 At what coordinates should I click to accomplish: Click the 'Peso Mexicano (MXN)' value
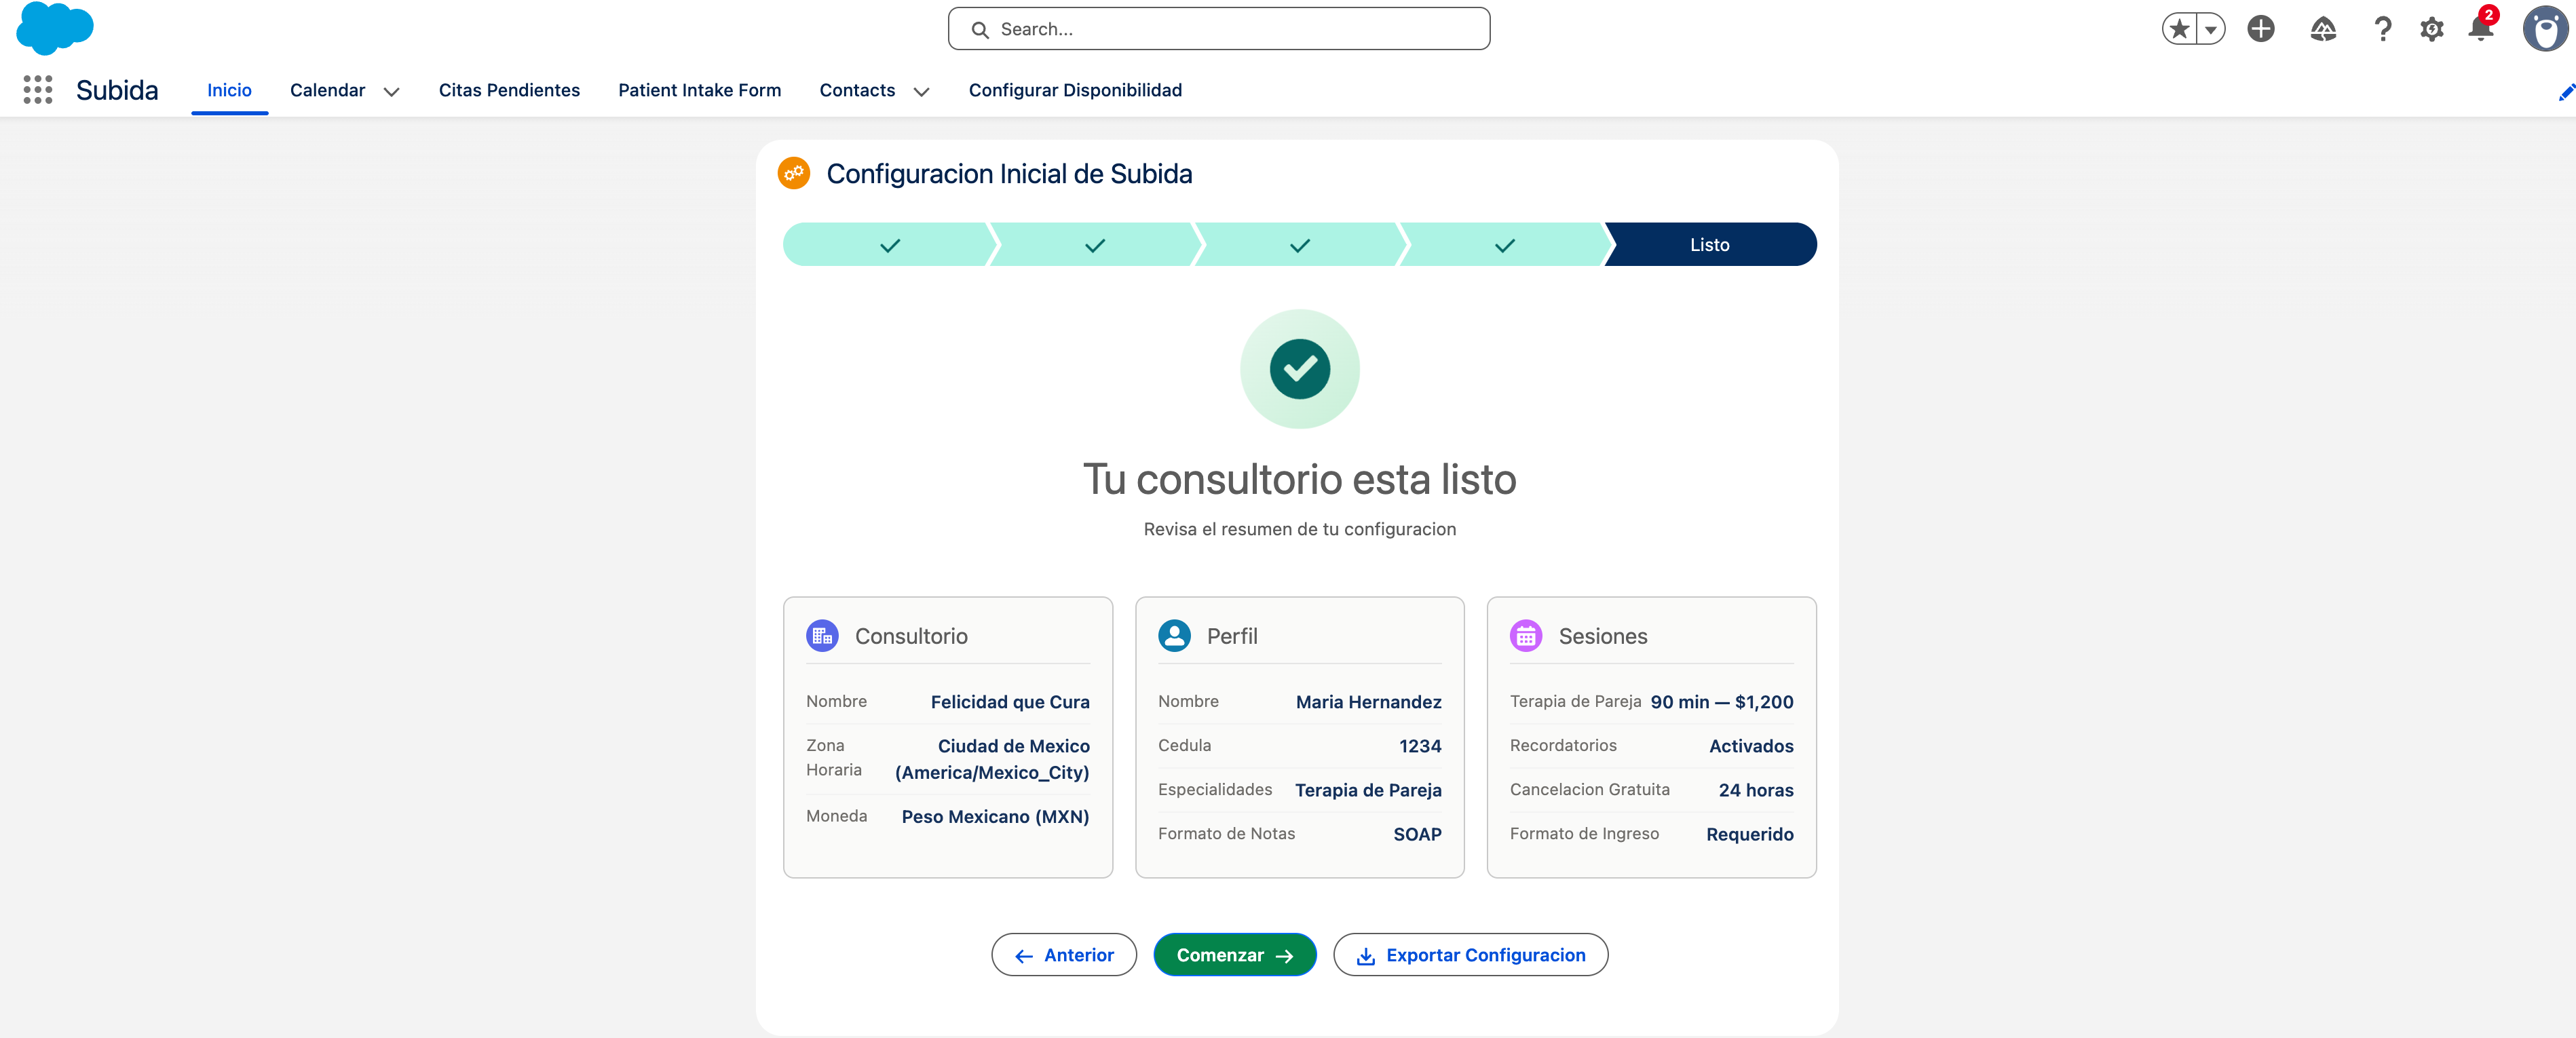click(995, 817)
